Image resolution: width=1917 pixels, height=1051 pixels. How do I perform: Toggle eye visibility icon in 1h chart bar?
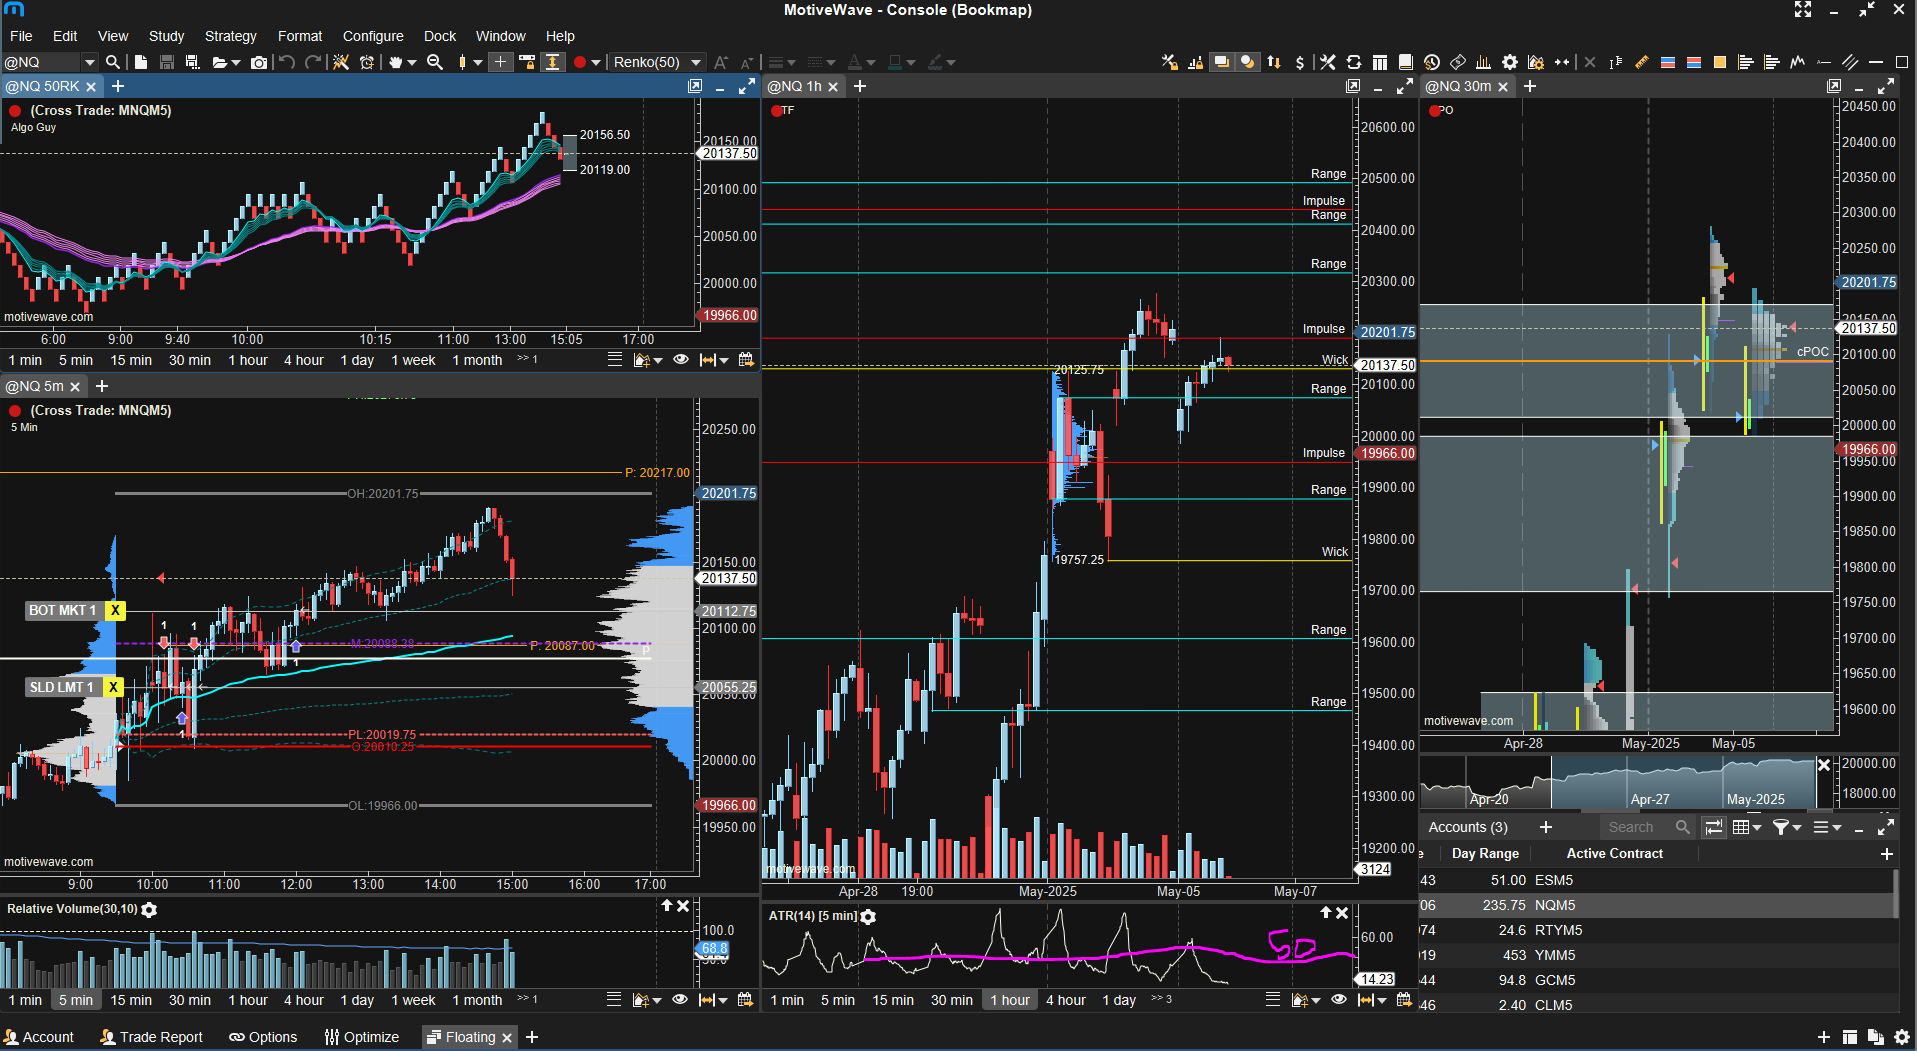1339,1000
